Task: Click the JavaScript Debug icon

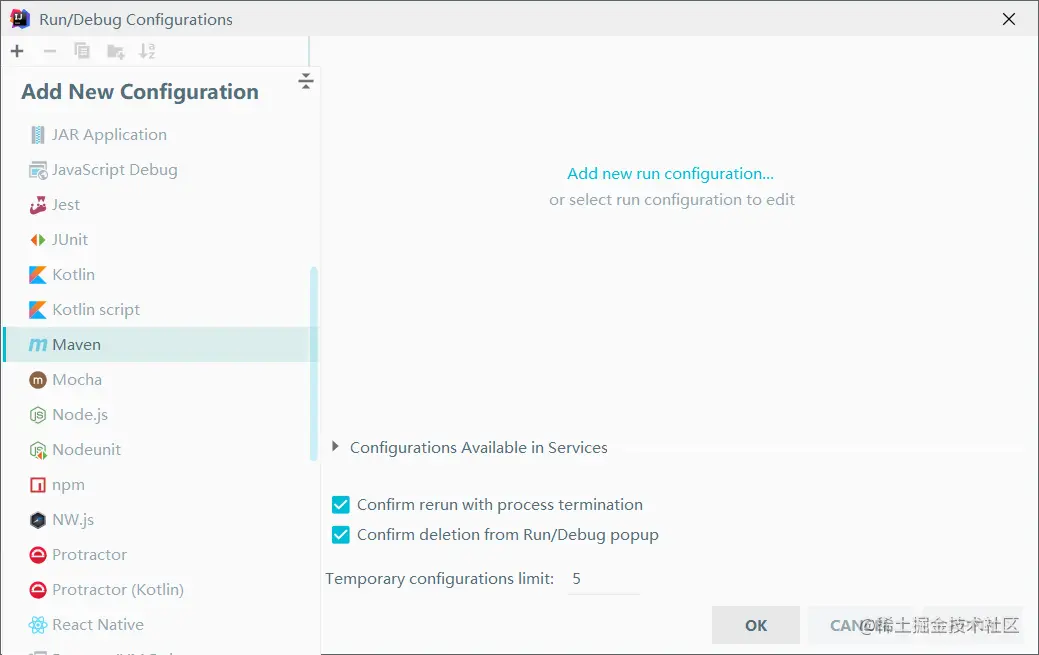Action: pos(38,170)
